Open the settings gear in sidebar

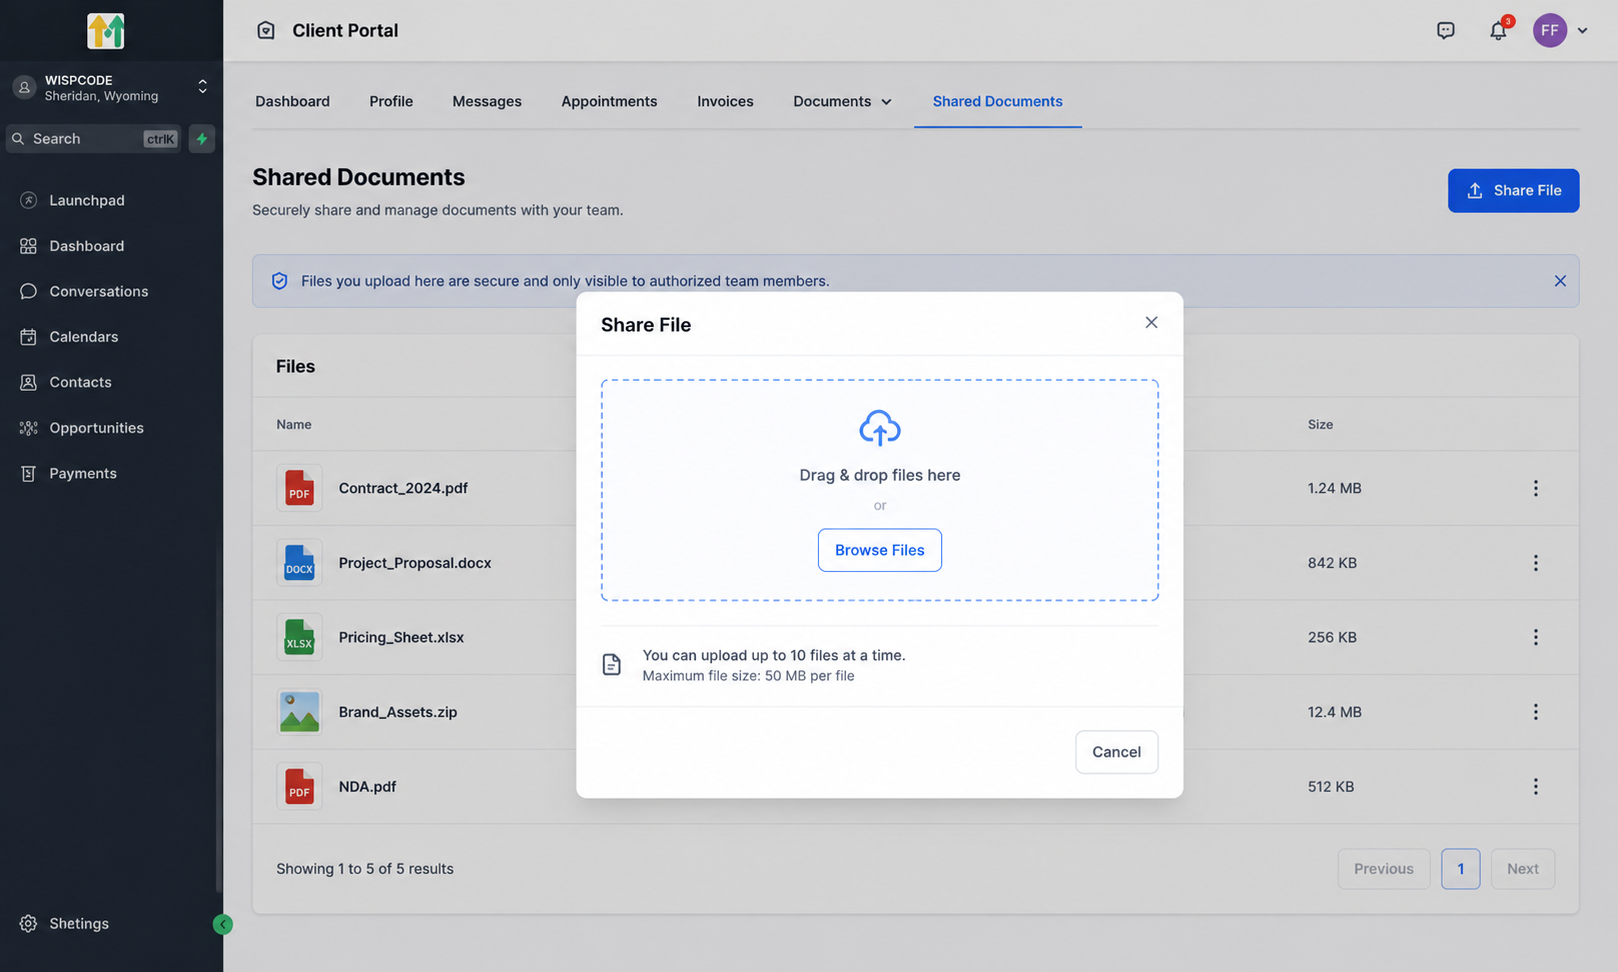(28, 923)
